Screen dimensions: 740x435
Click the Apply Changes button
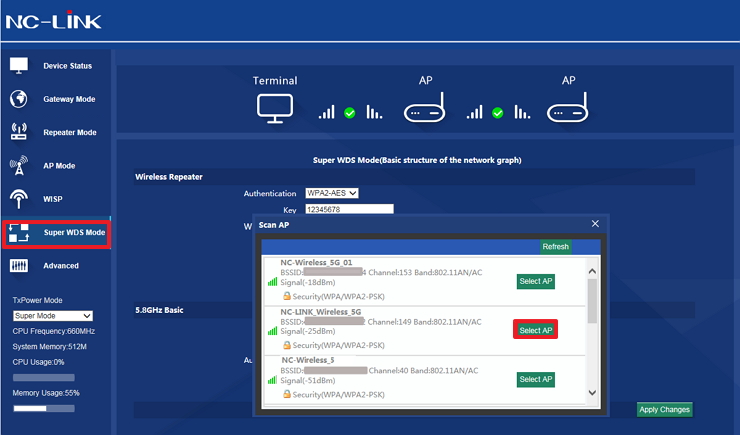[x=664, y=410]
